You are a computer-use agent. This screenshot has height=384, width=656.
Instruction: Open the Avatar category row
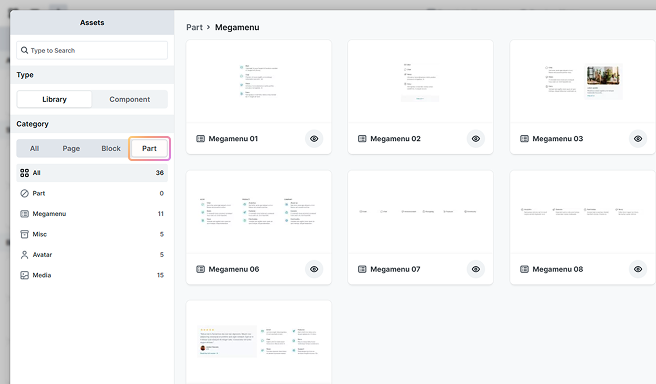(x=92, y=255)
